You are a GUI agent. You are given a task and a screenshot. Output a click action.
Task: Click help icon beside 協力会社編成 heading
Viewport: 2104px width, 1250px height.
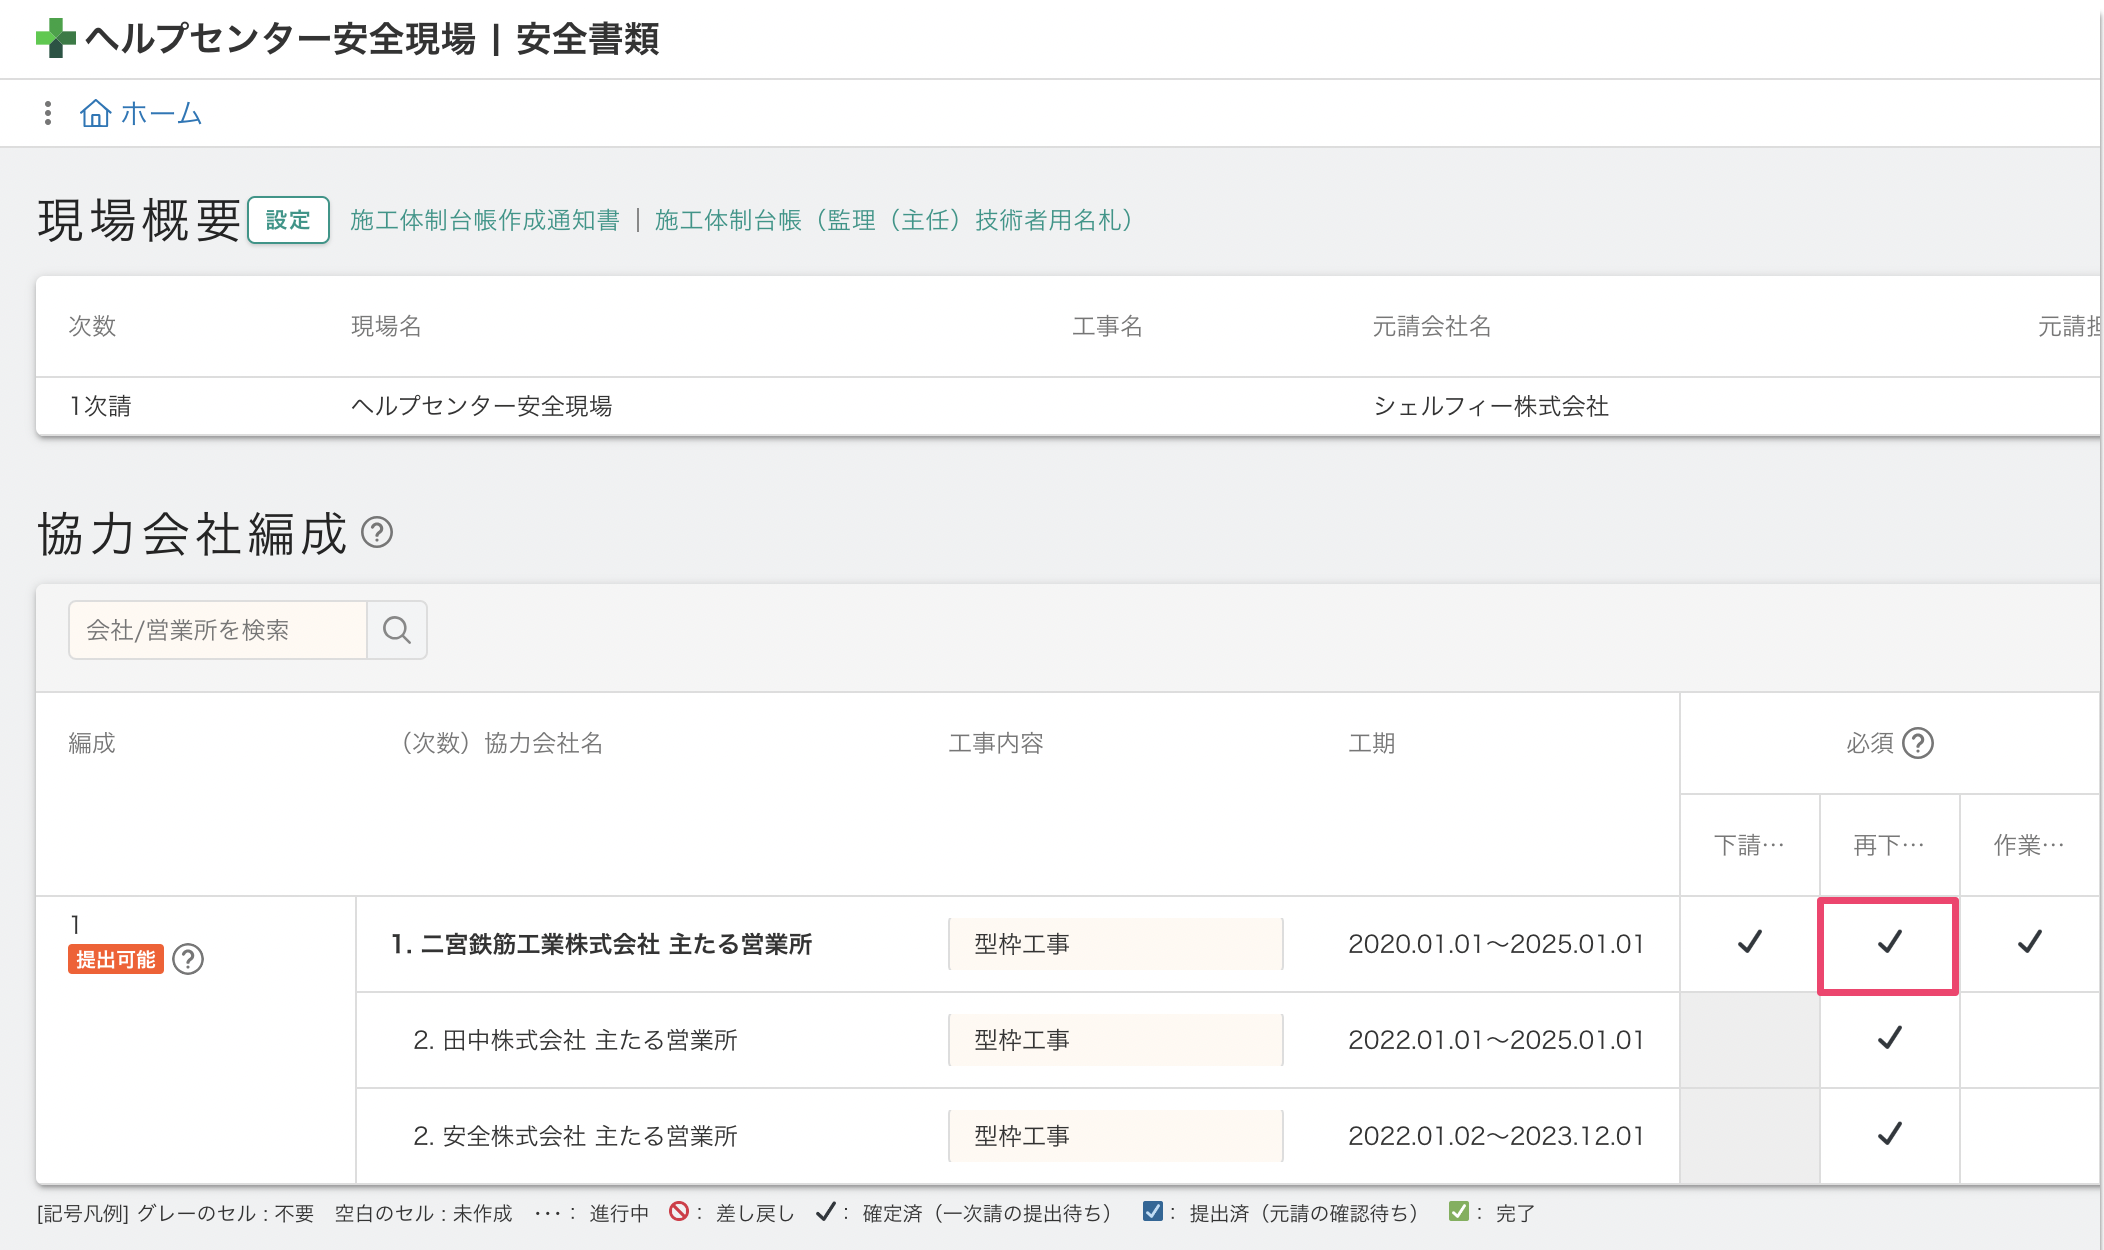(377, 532)
